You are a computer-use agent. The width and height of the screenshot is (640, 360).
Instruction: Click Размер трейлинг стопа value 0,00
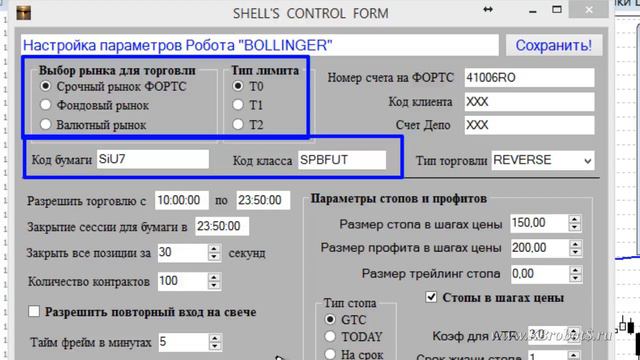[539, 274]
